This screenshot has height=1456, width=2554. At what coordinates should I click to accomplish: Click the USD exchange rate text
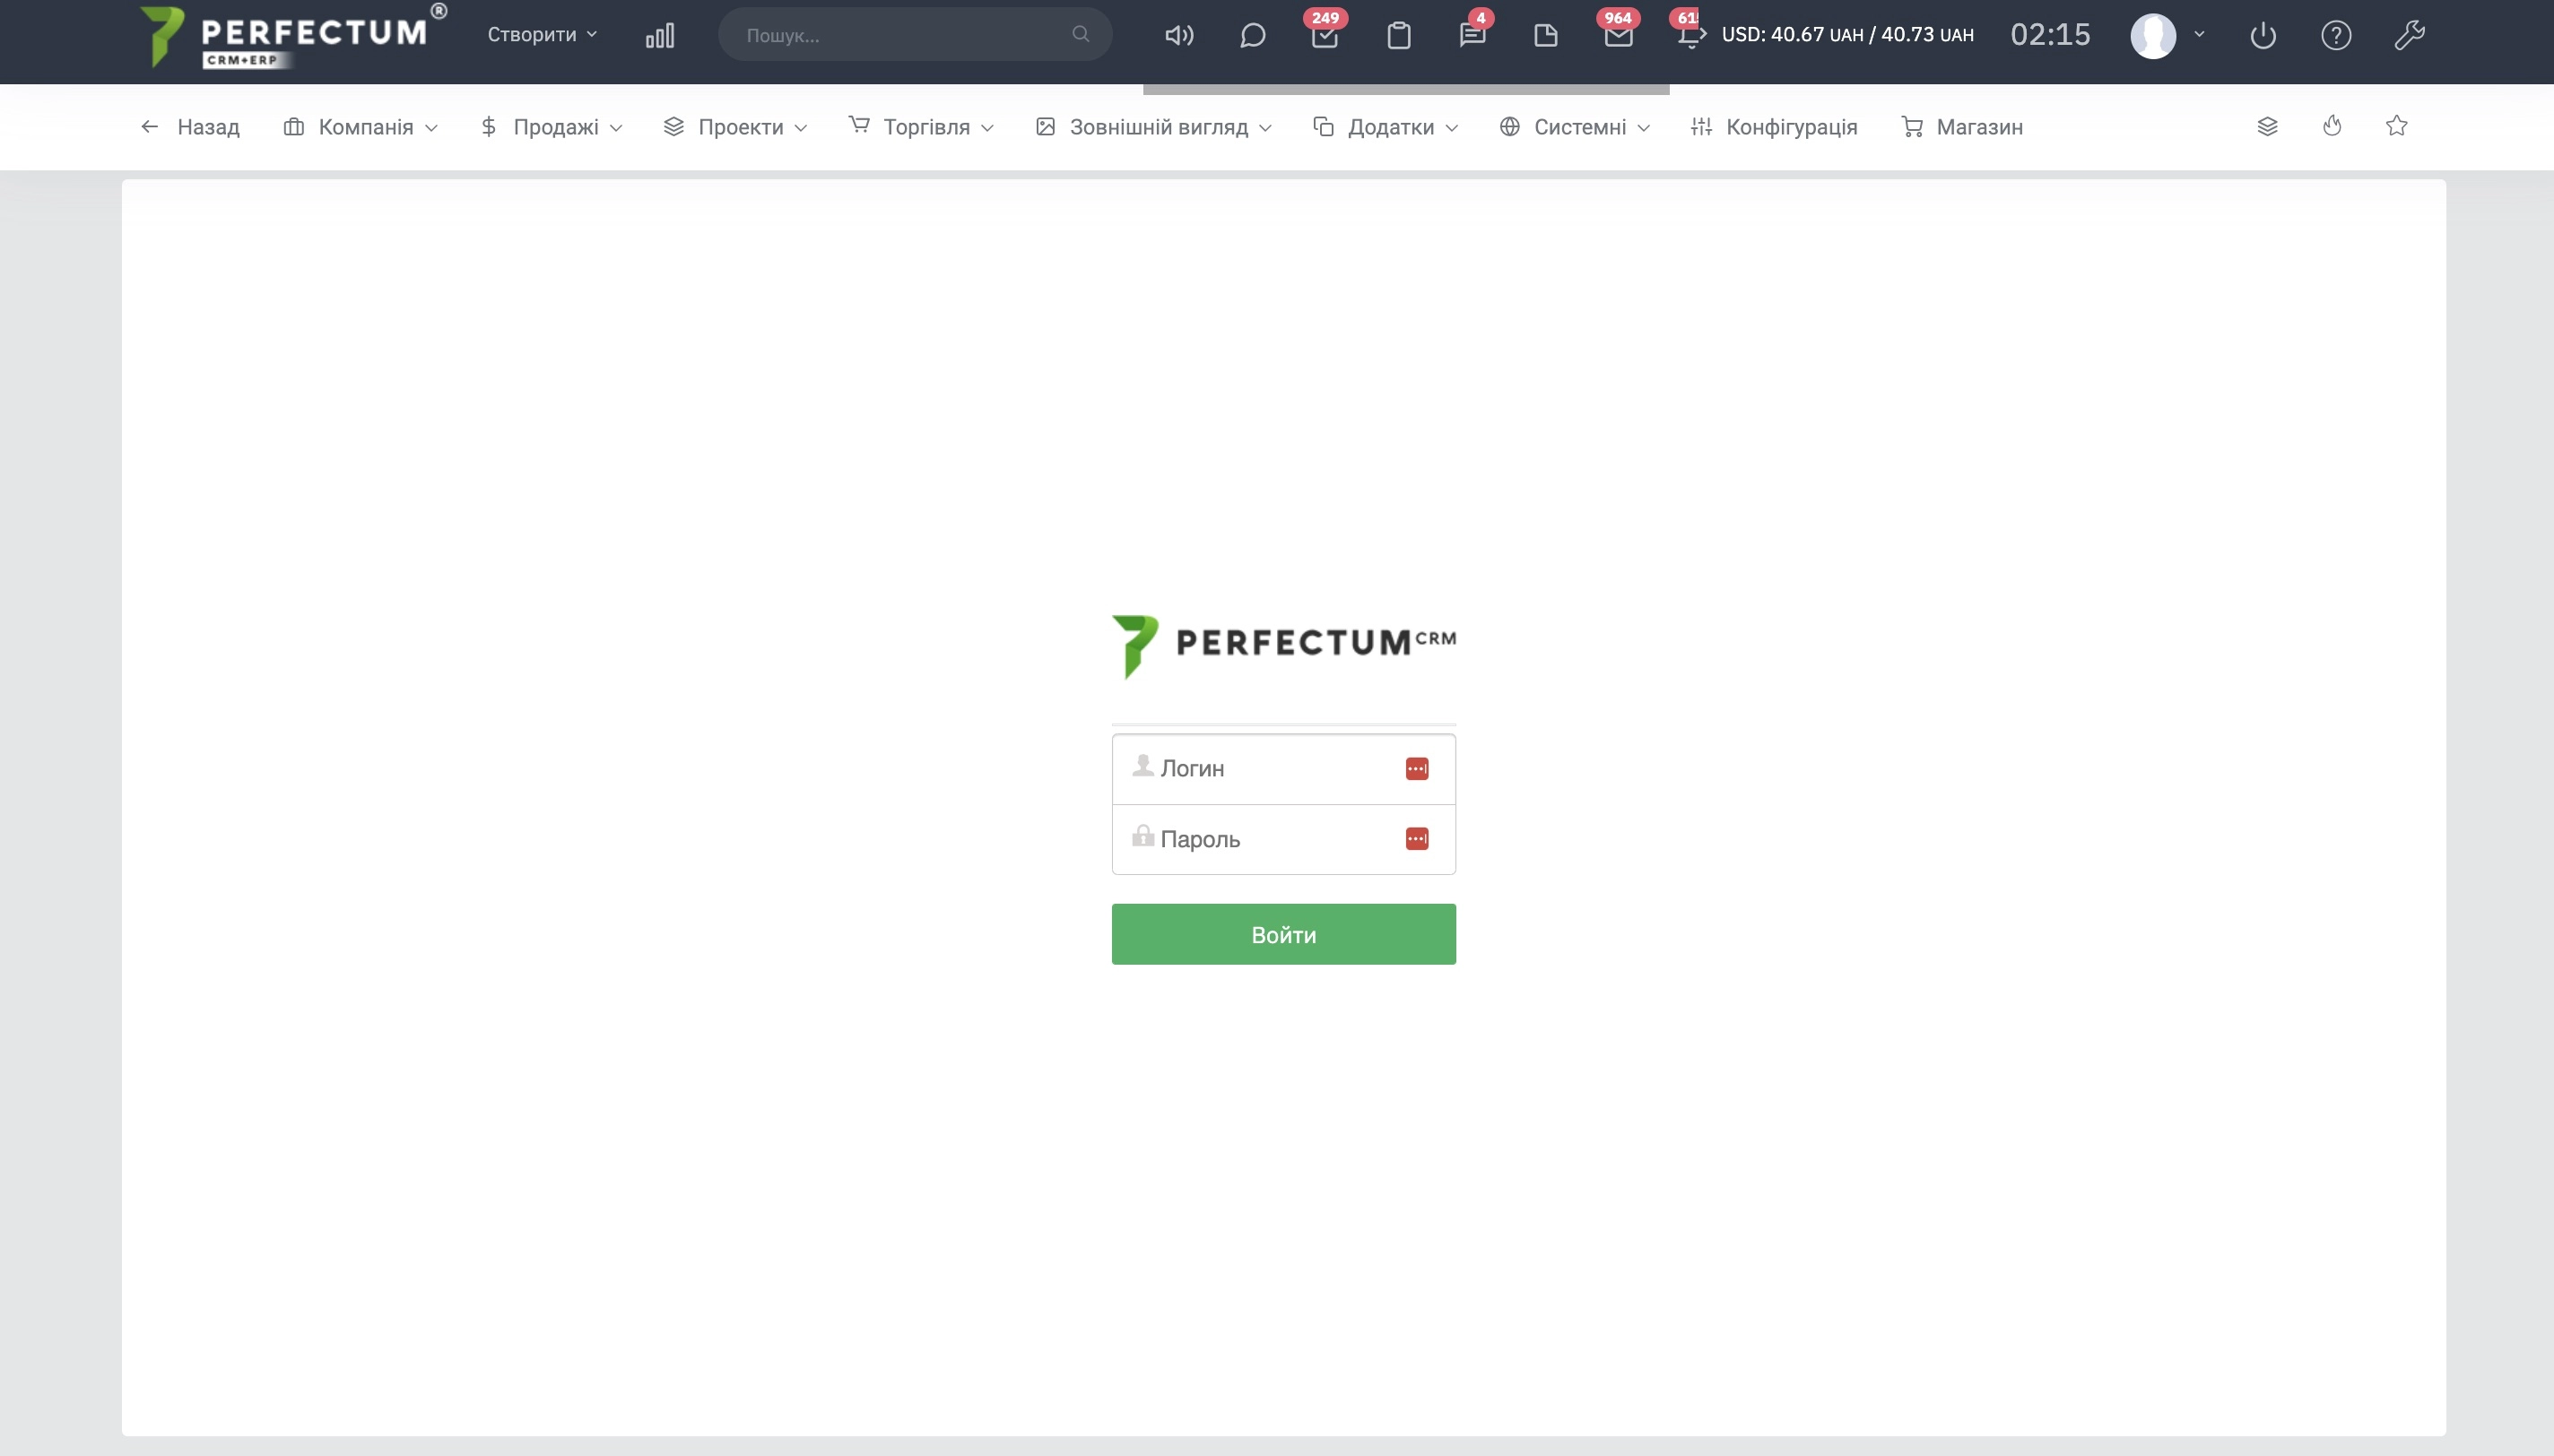[1847, 35]
